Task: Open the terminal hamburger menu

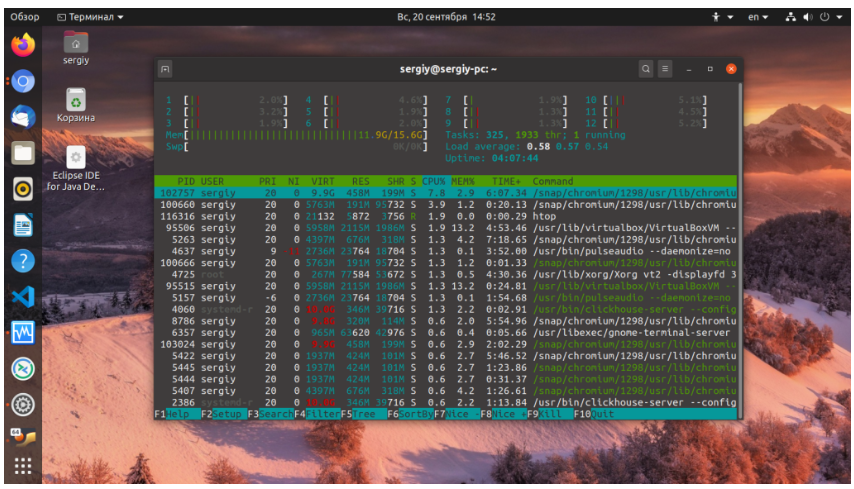Action: (x=665, y=69)
